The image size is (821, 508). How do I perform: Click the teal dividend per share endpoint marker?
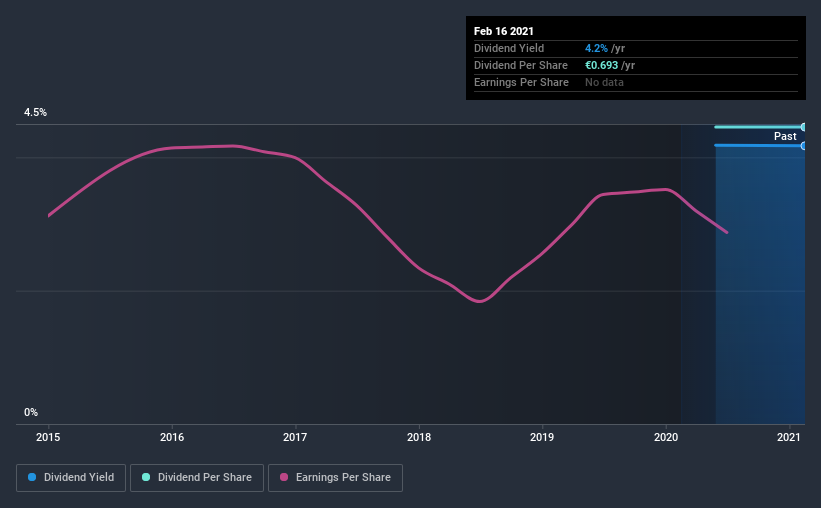click(x=803, y=127)
